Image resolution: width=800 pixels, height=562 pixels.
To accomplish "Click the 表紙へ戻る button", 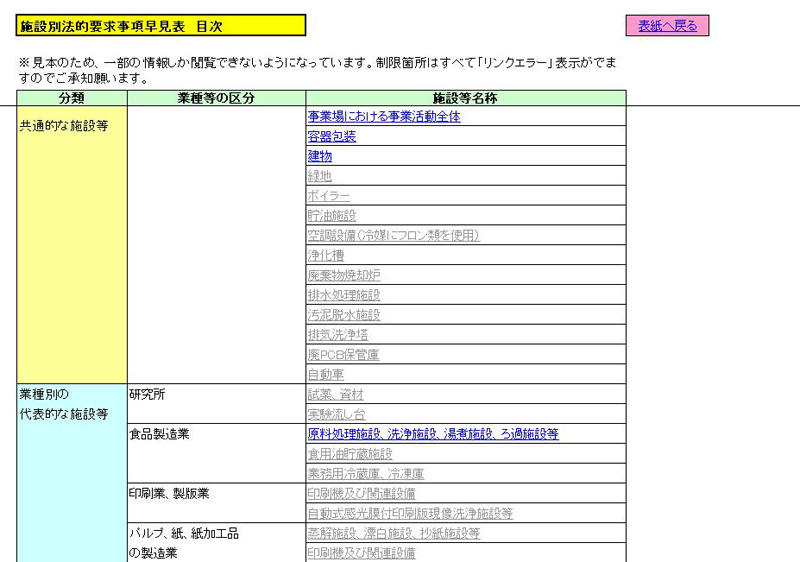I will (667, 26).
